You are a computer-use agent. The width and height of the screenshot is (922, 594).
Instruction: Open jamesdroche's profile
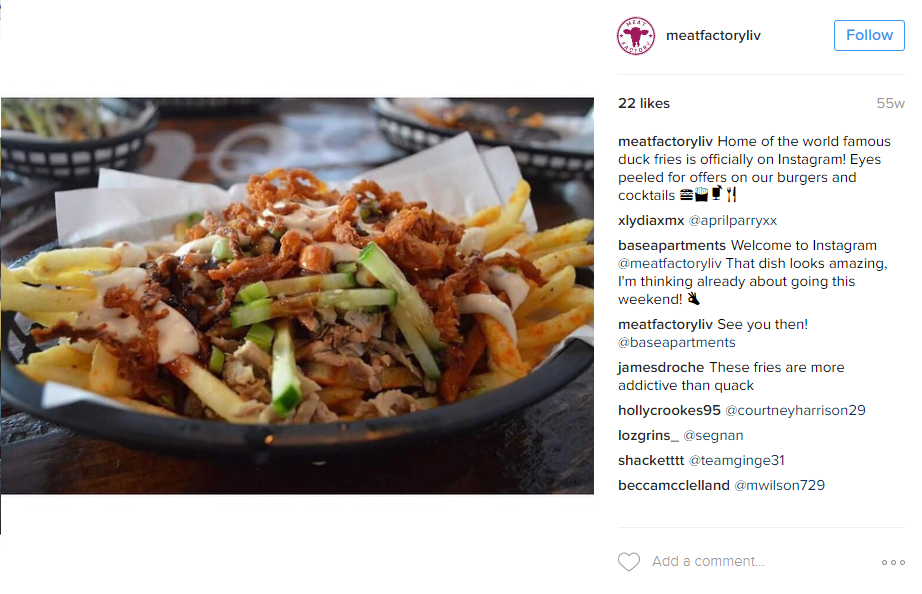(x=660, y=368)
